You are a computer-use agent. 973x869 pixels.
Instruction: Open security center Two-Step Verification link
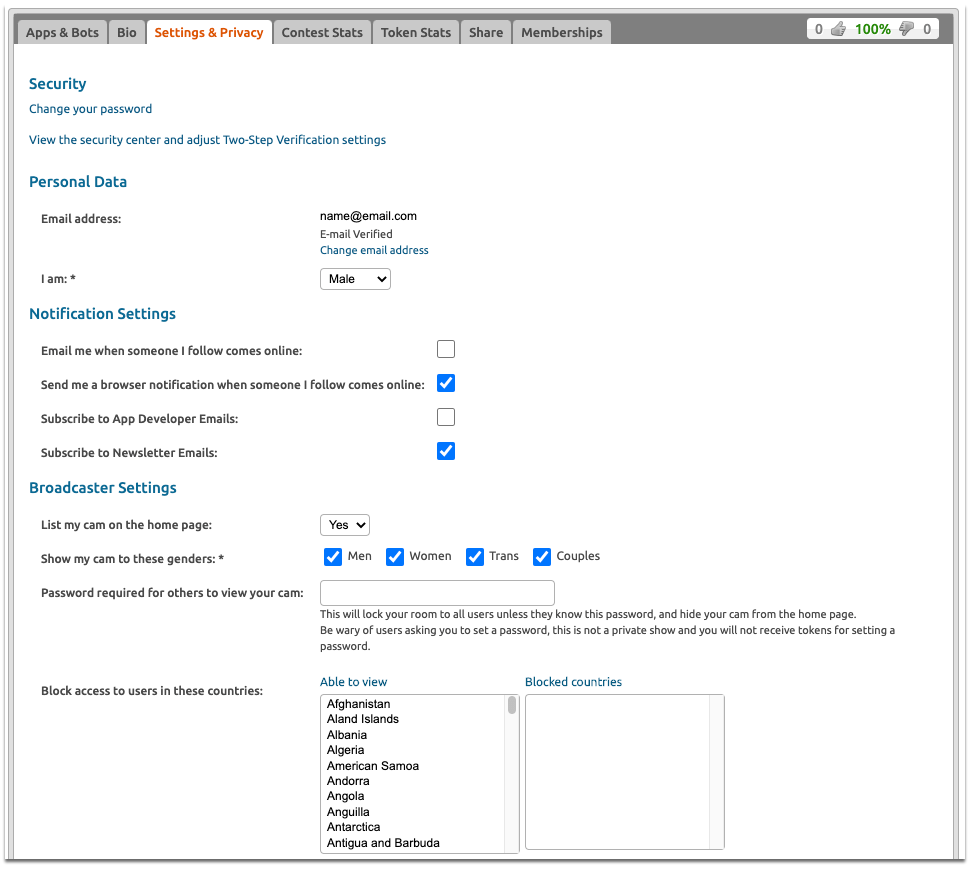(x=207, y=140)
